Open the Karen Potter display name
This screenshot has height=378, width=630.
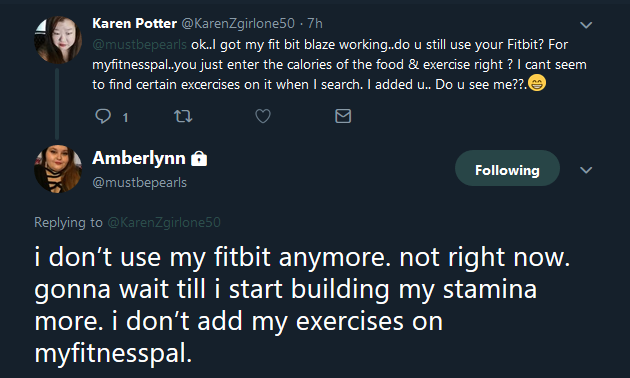(134, 23)
